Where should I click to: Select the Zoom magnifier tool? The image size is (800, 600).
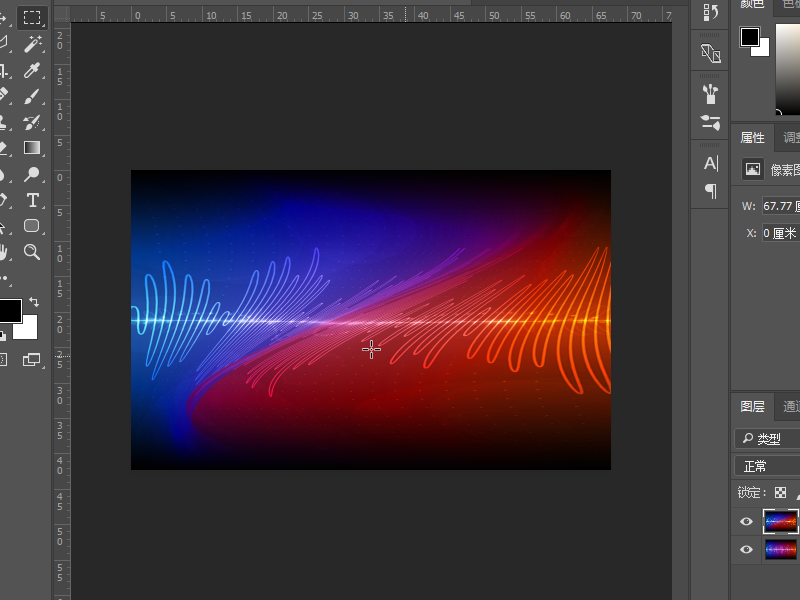tap(32, 252)
